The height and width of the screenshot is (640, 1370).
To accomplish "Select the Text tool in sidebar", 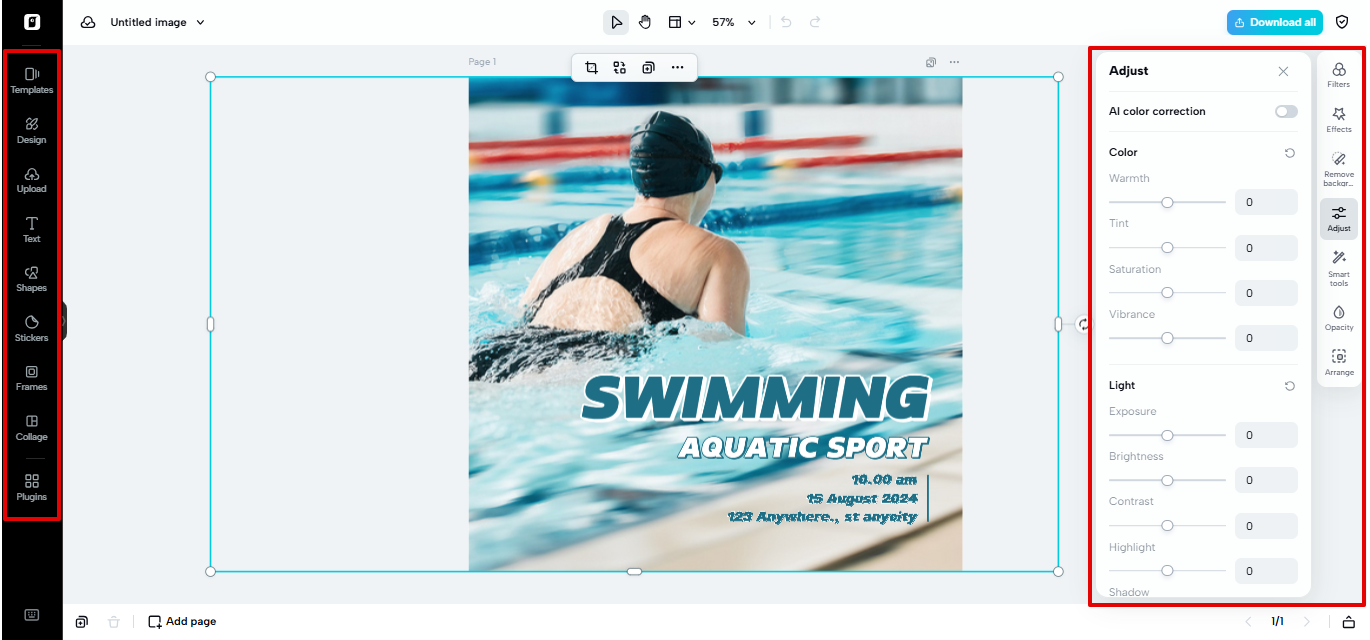I will coord(32,229).
